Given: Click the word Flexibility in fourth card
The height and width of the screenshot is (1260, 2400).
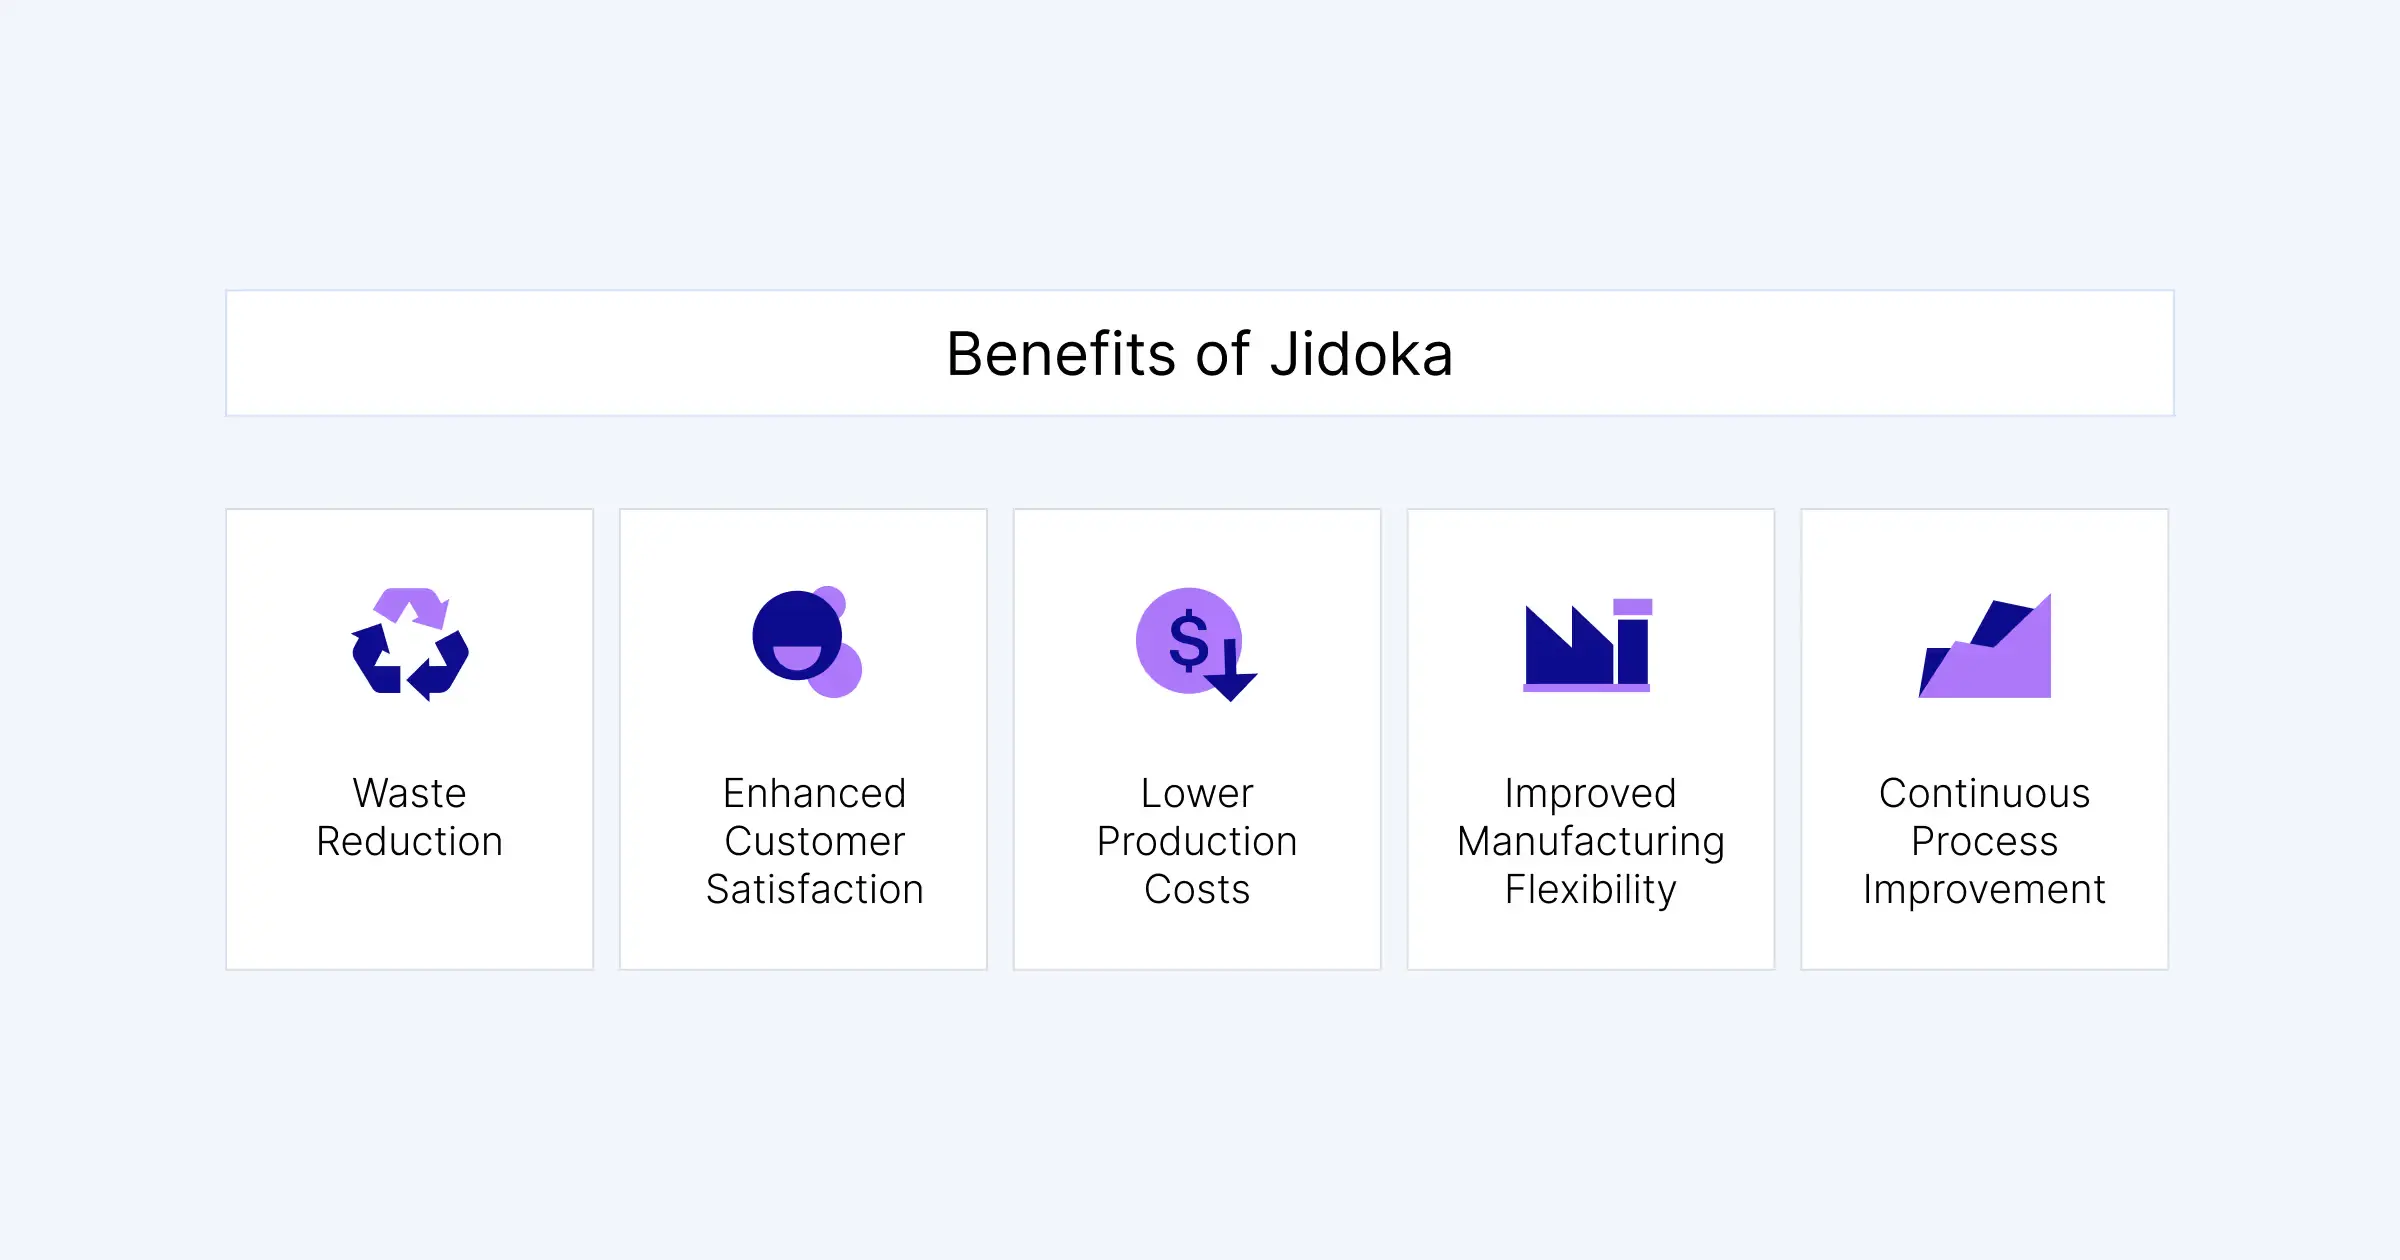Looking at the screenshot, I should [1591, 890].
